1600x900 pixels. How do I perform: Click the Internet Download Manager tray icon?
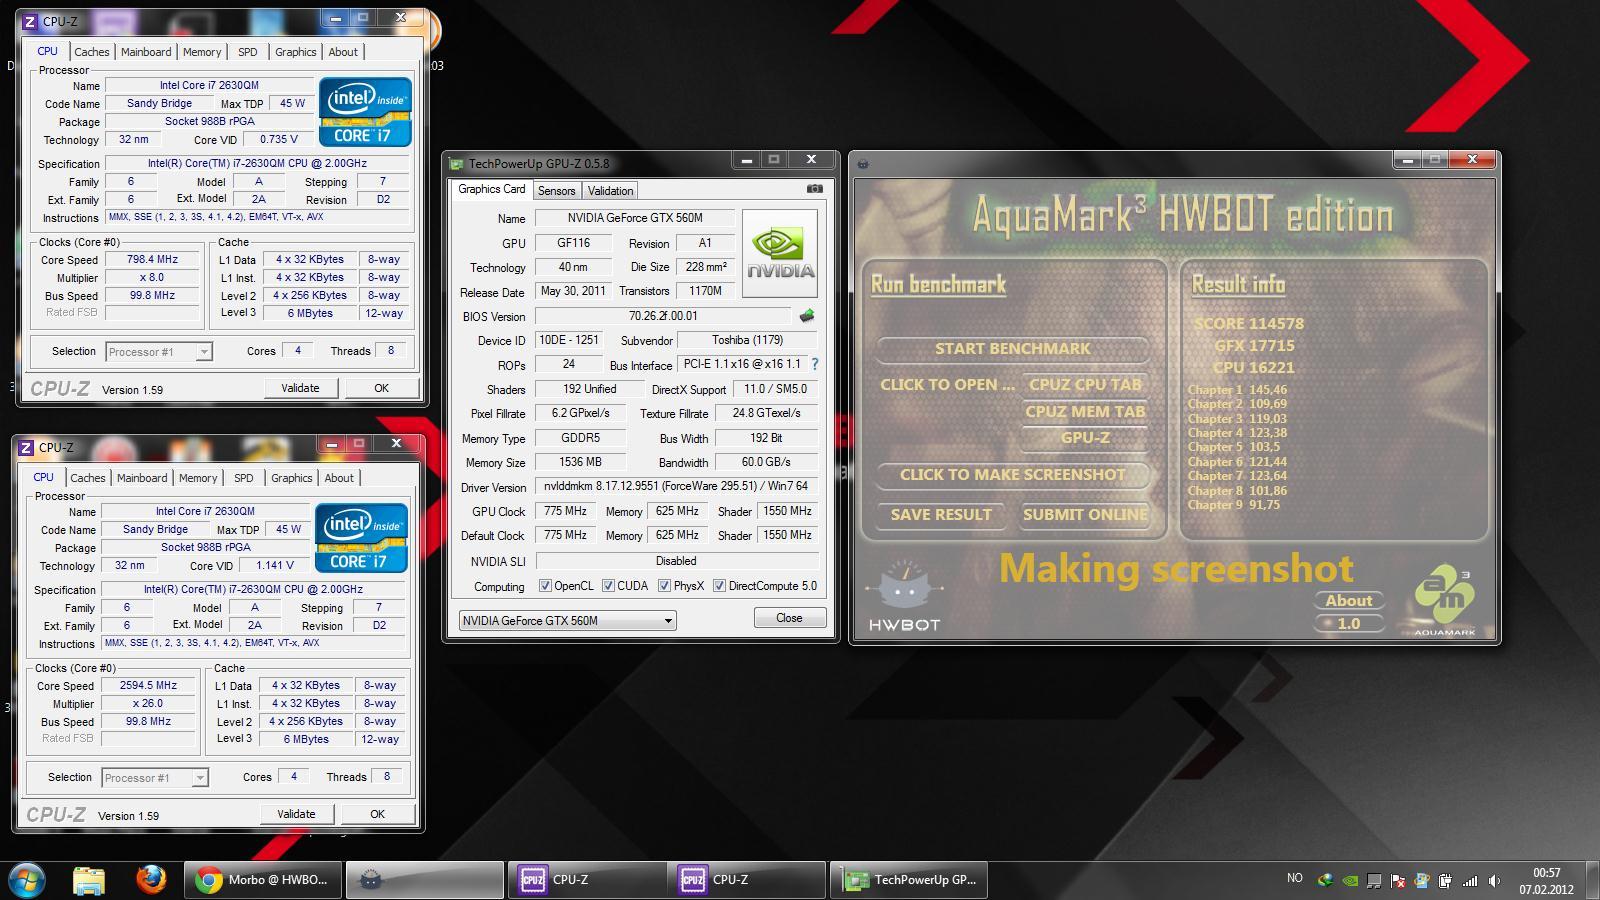click(x=1325, y=881)
